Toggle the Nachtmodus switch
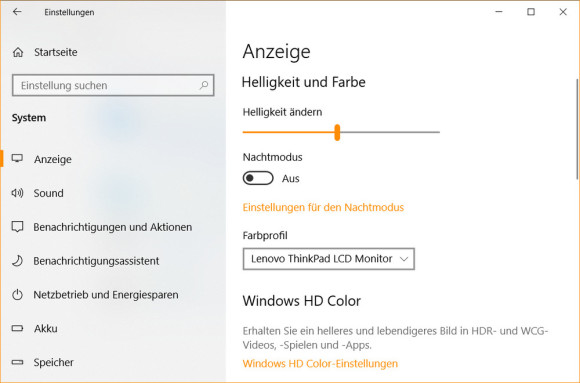580x383 pixels. [258, 178]
